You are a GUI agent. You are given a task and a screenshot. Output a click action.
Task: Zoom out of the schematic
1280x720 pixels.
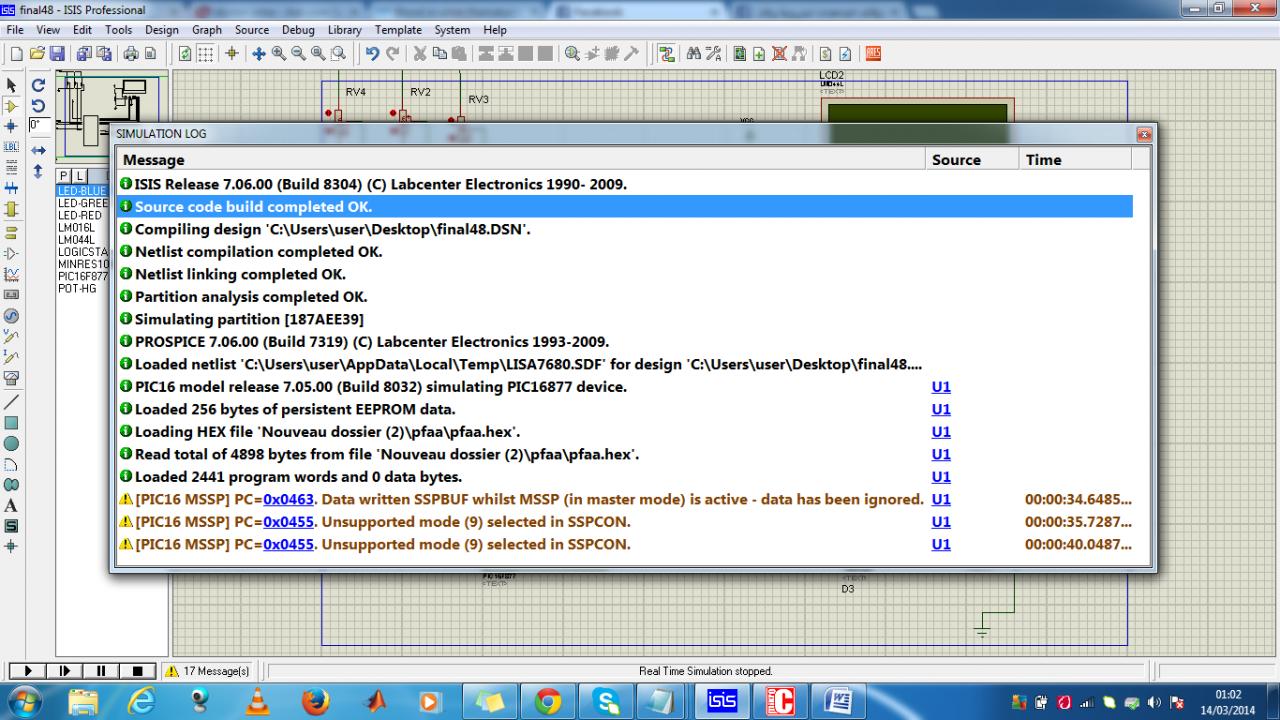point(298,53)
